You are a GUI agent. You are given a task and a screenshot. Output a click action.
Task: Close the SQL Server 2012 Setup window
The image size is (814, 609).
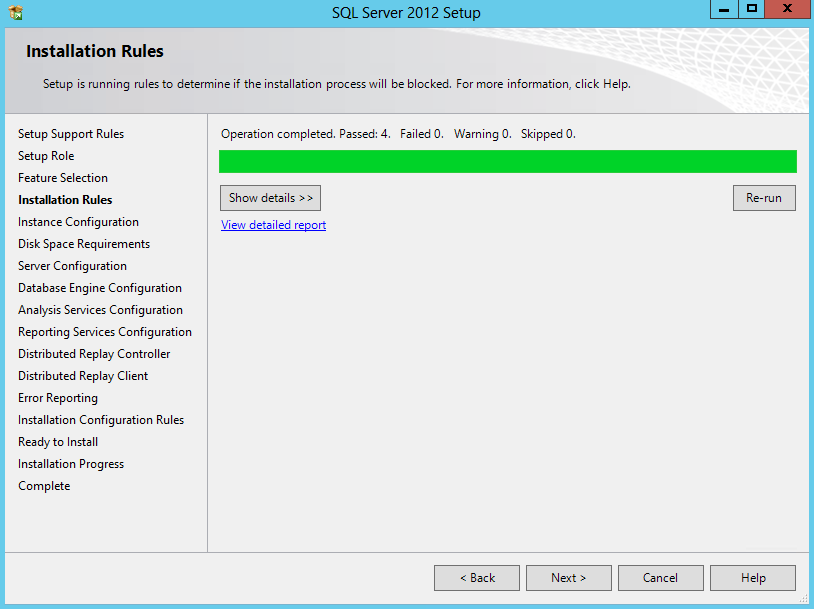click(787, 9)
